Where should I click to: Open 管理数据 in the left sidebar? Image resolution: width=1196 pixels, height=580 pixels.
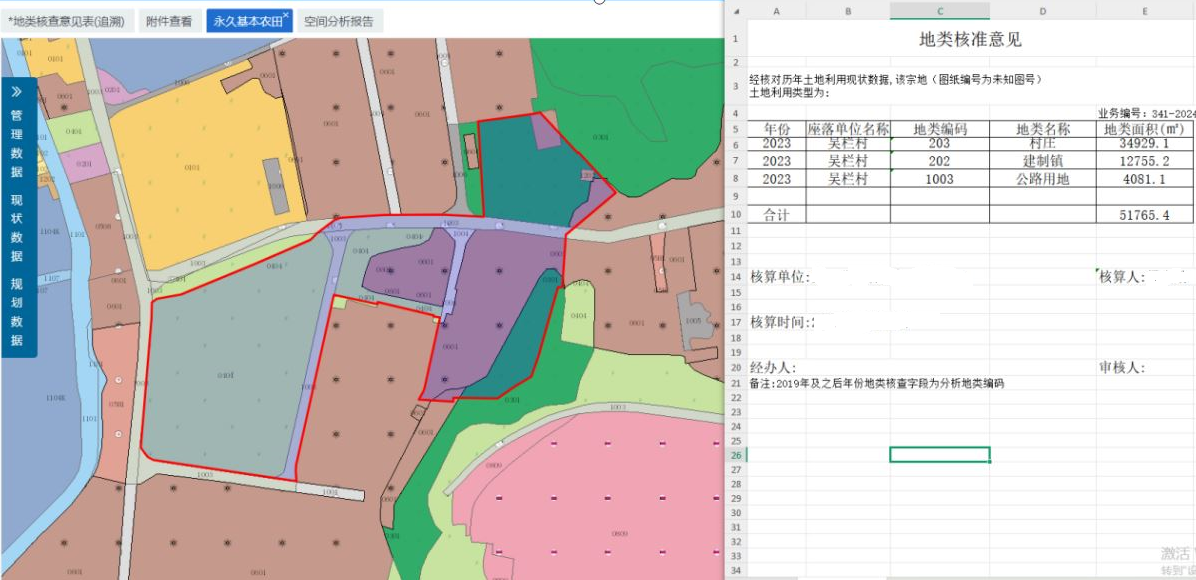[x=17, y=144]
